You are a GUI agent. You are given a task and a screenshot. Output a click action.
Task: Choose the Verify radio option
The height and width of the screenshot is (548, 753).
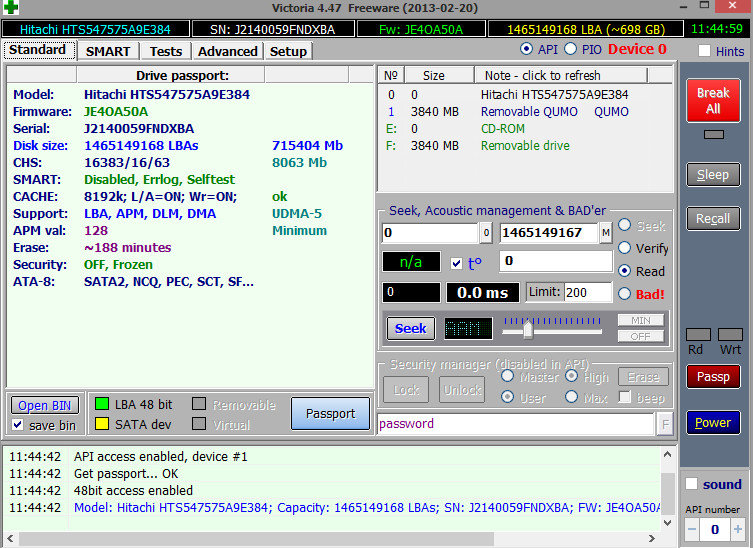(x=626, y=248)
